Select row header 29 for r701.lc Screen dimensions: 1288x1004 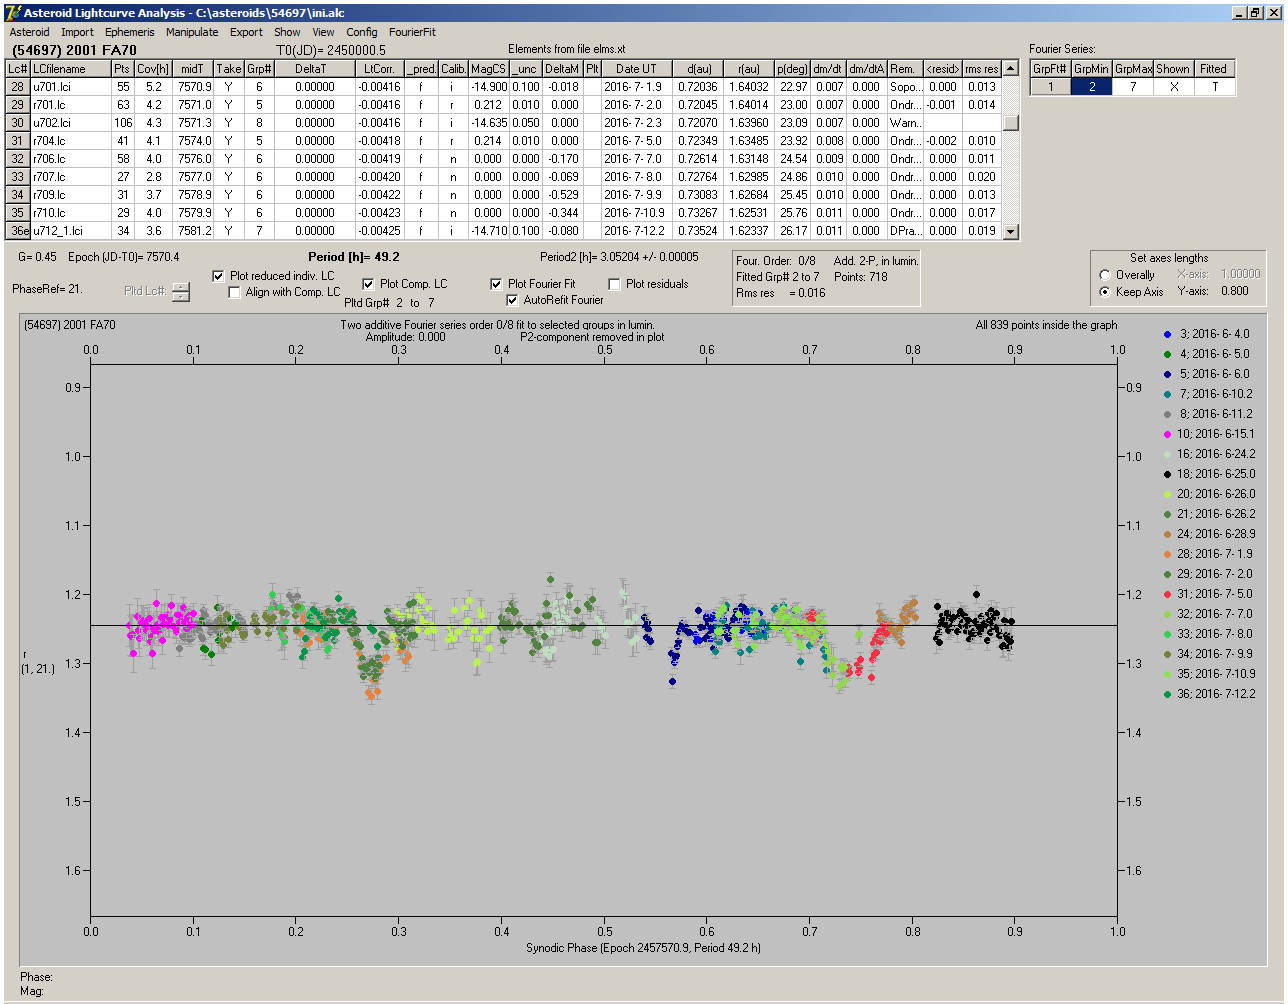pos(18,105)
